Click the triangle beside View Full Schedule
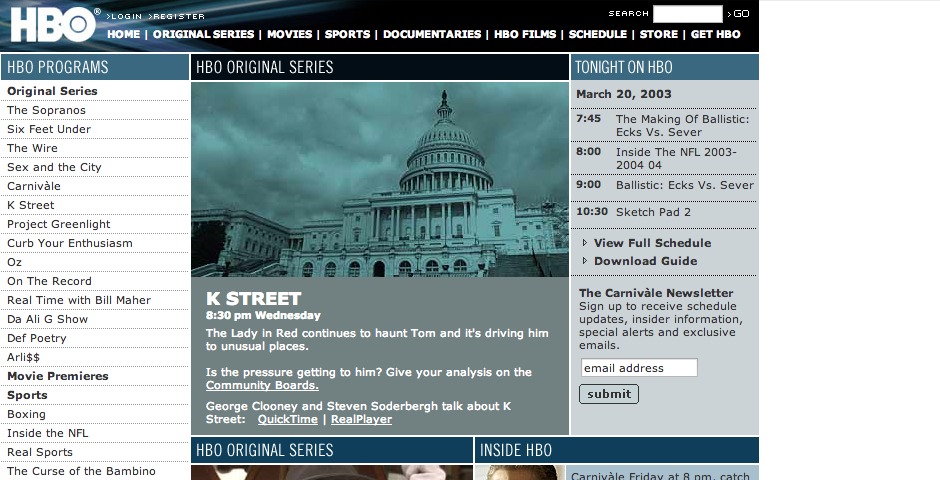 click(x=585, y=243)
